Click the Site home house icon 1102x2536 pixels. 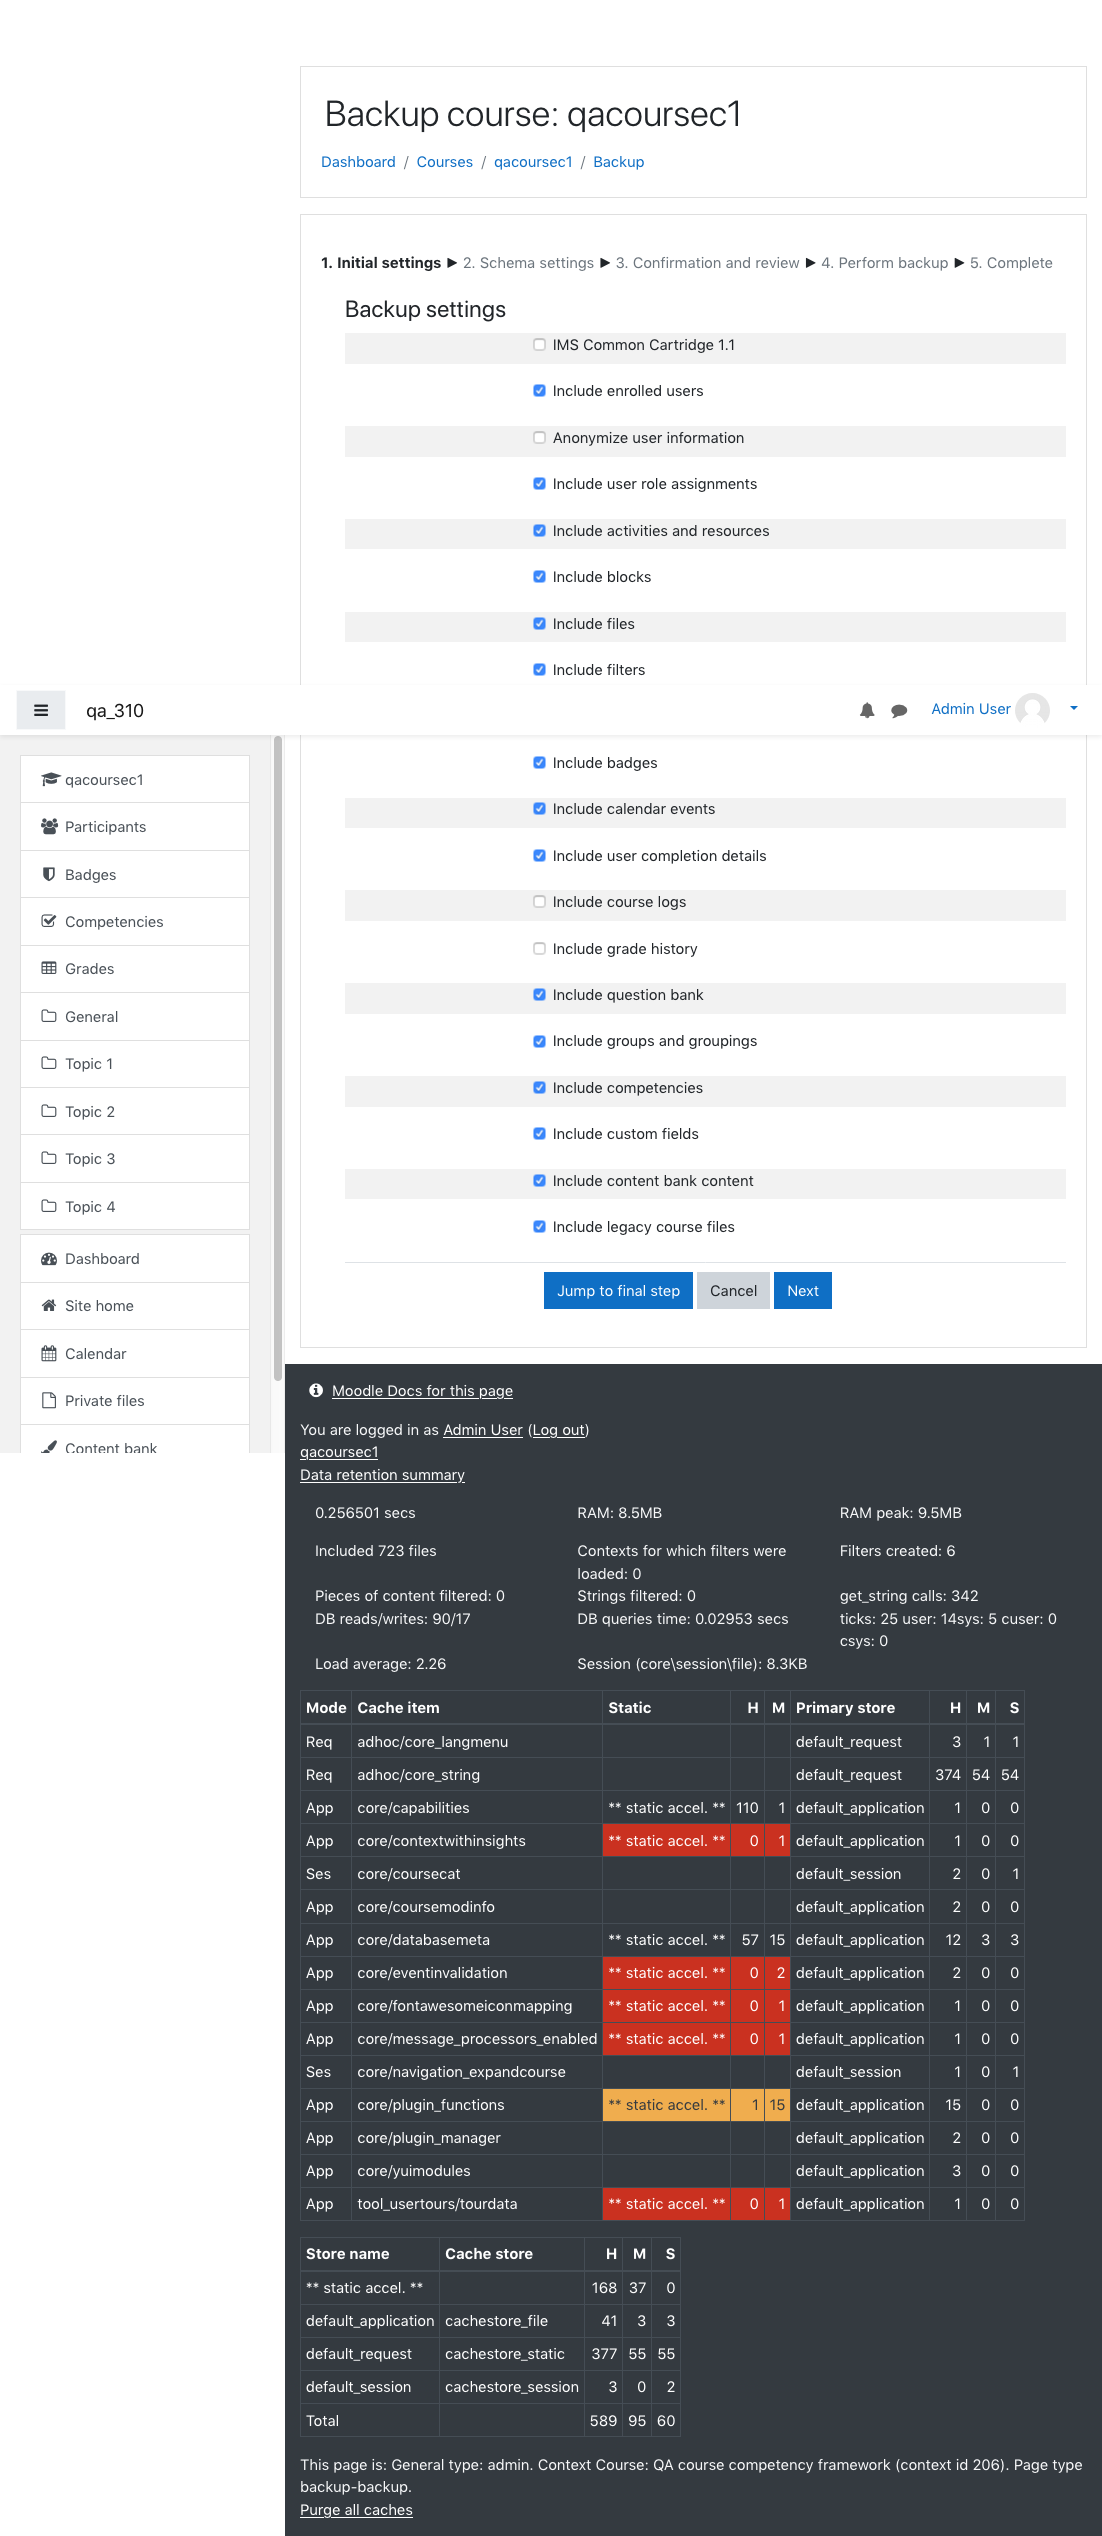tap(49, 1305)
